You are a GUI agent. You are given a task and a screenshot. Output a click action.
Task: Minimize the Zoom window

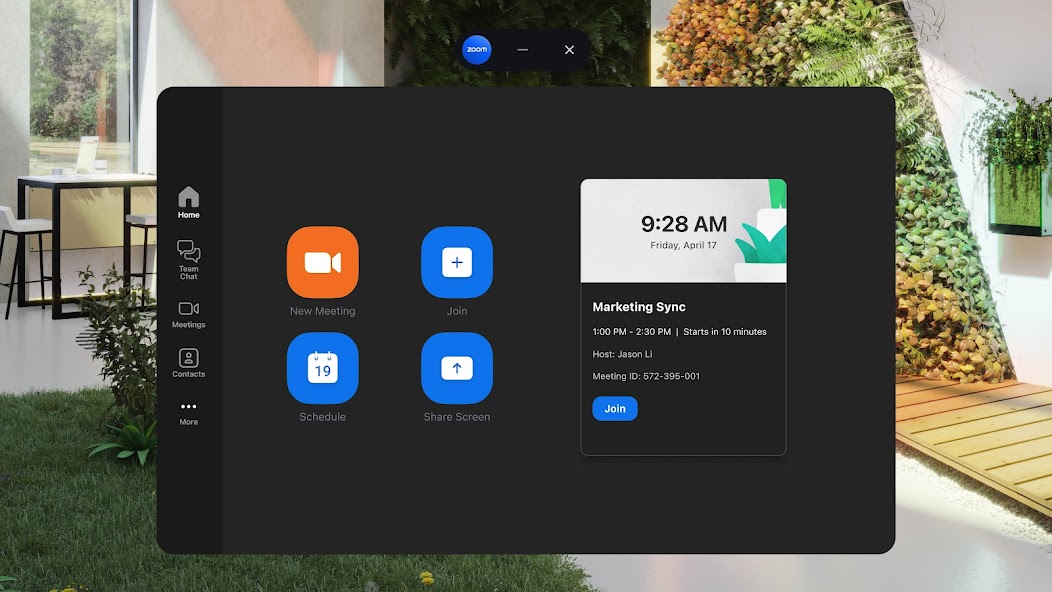click(522, 50)
